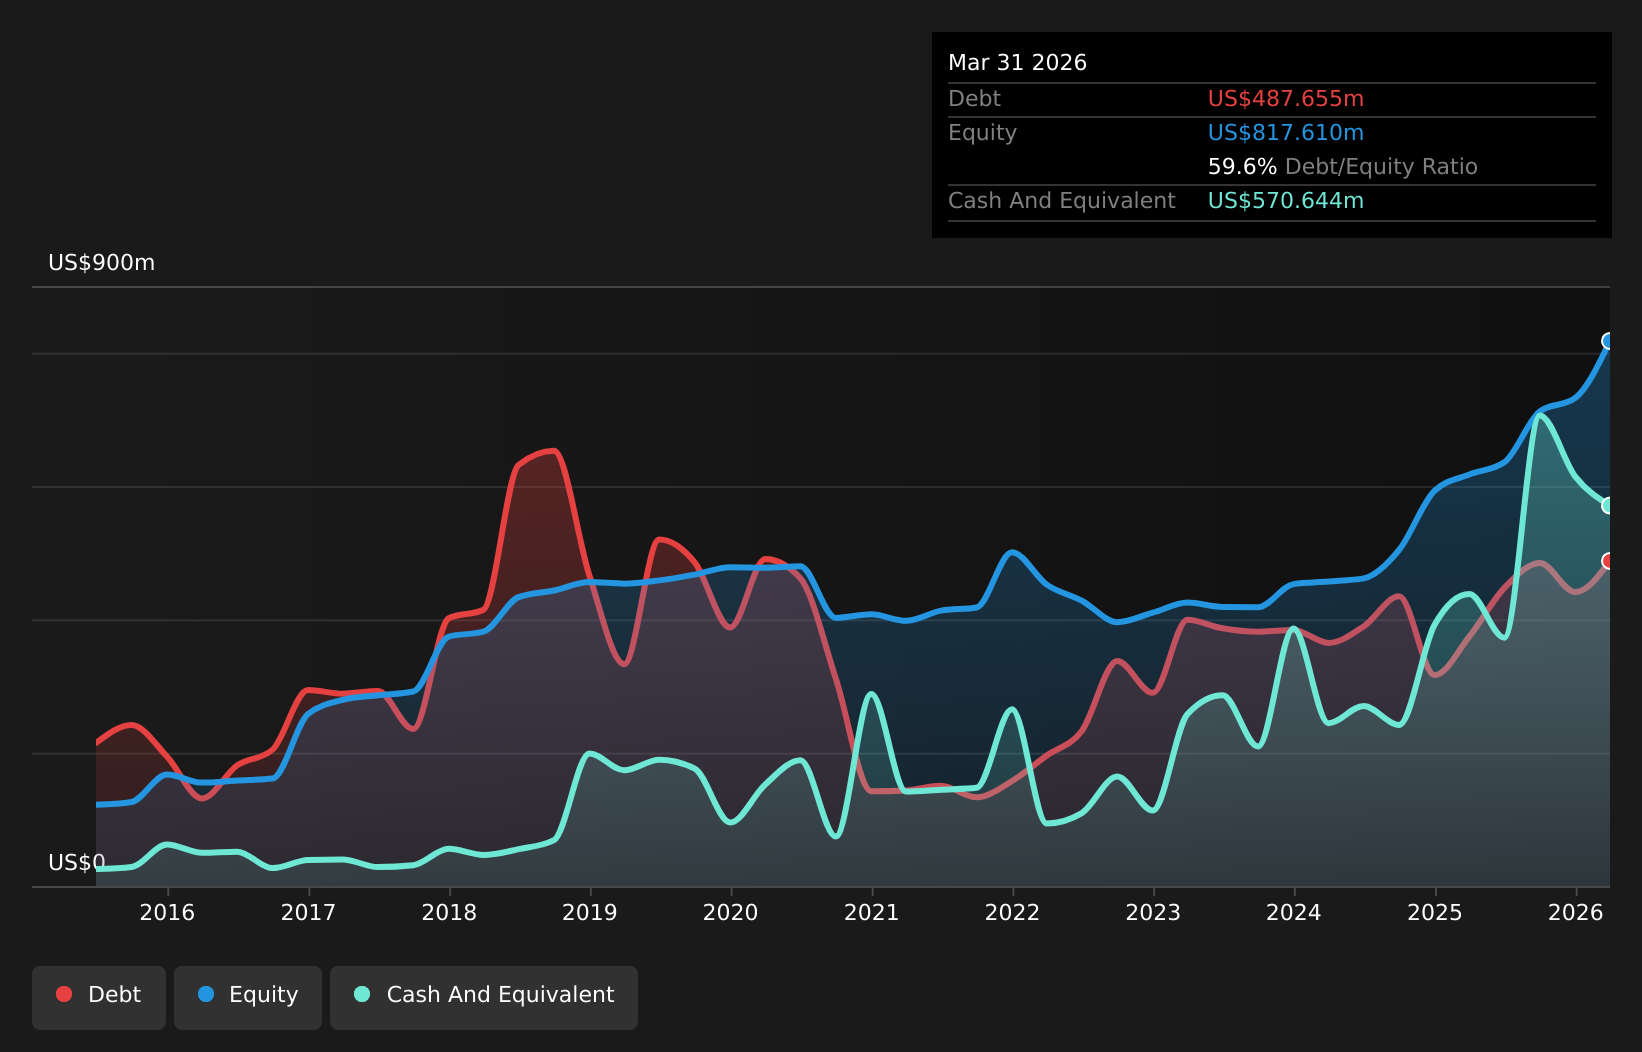Click the 2023 x-axis label
This screenshot has width=1642, height=1052.
[1154, 912]
